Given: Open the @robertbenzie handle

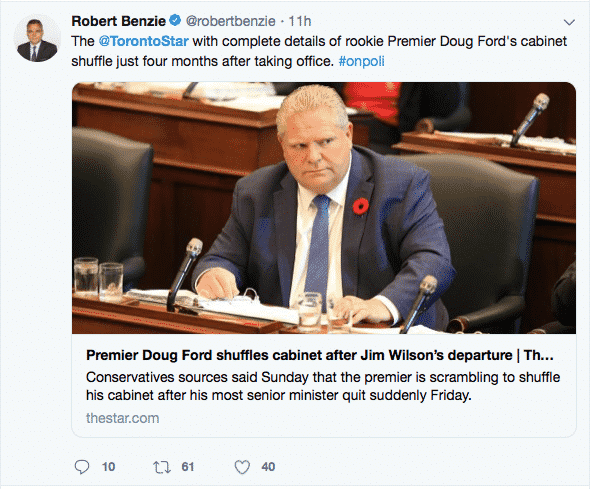Looking at the screenshot, I should 230,21.
